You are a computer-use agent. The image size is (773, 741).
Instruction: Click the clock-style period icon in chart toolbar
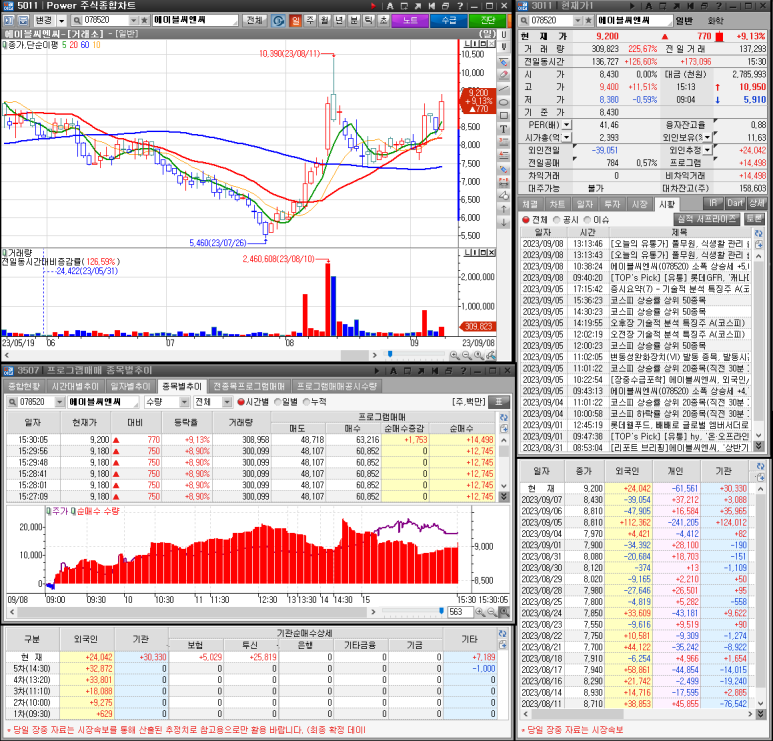coord(279,20)
